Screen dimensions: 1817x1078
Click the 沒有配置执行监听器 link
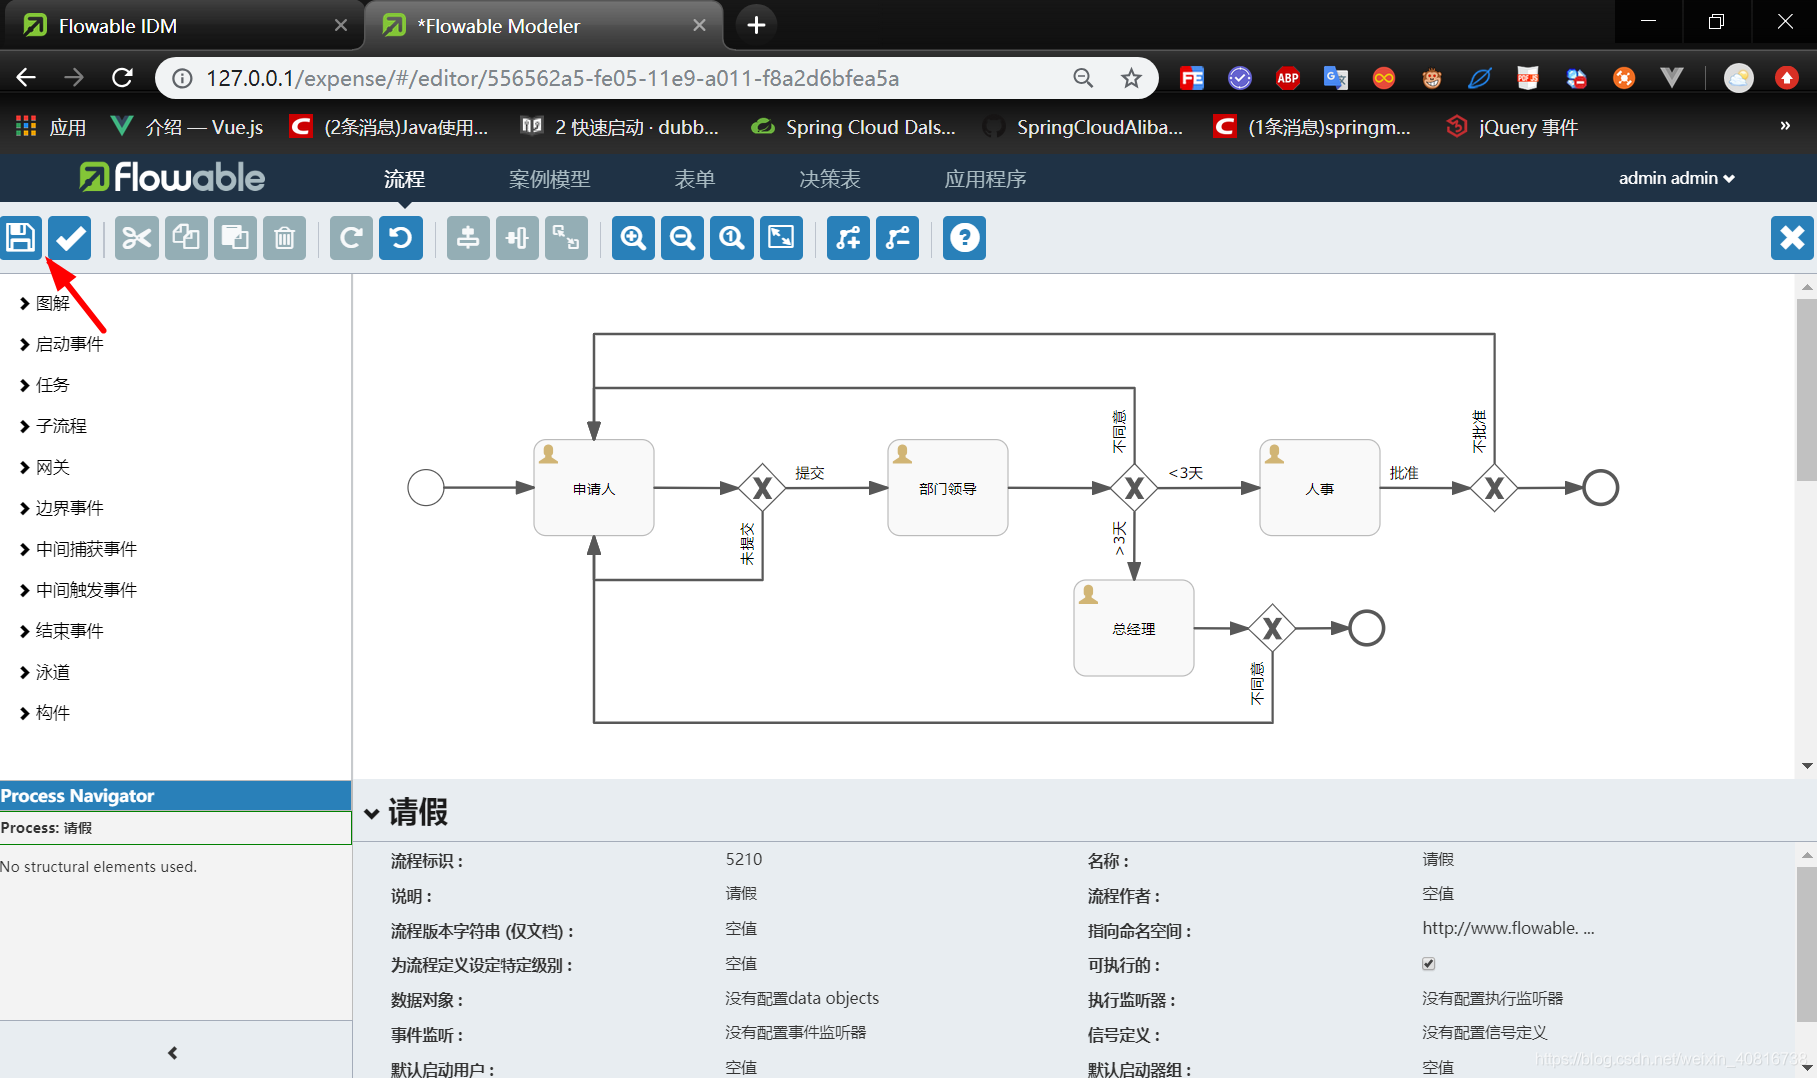(1492, 997)
